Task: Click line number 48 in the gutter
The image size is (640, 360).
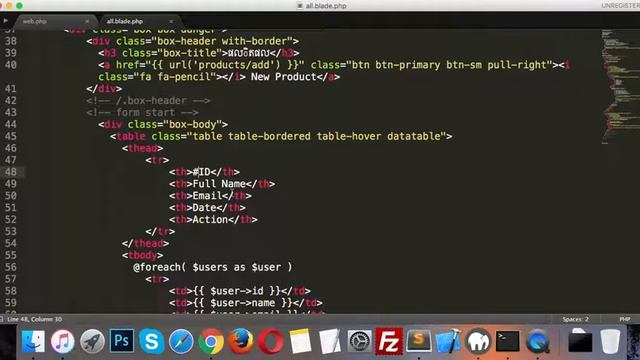Action: tap(11, 172)
